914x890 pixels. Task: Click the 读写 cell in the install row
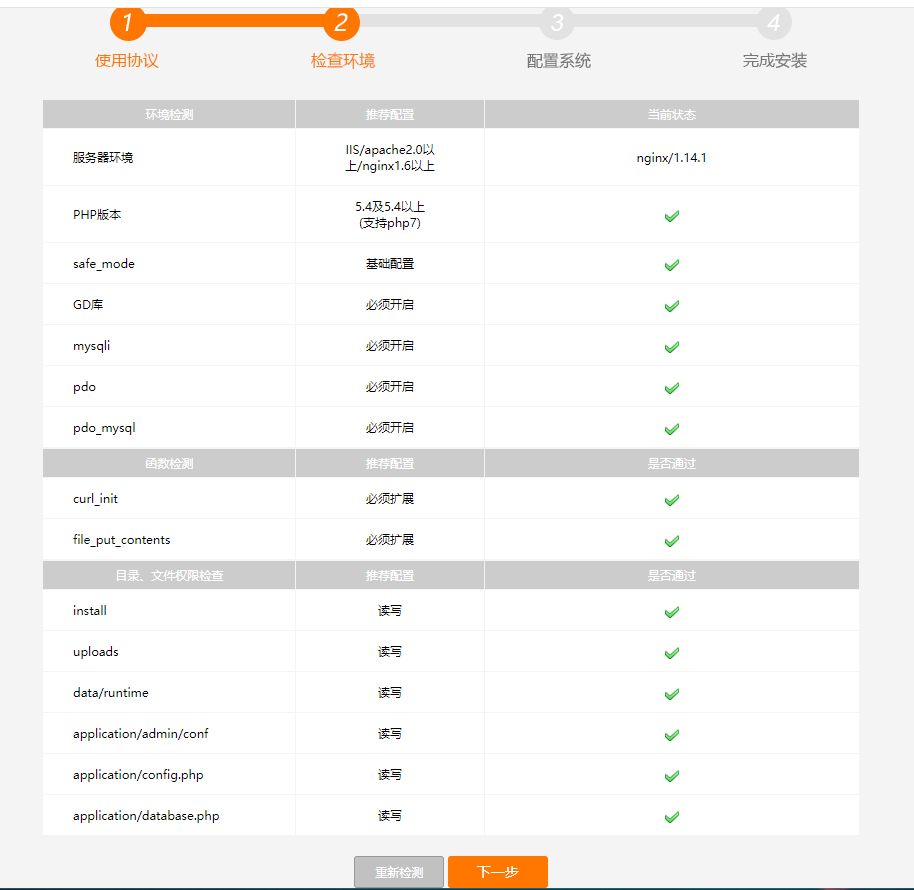point(390,610)
